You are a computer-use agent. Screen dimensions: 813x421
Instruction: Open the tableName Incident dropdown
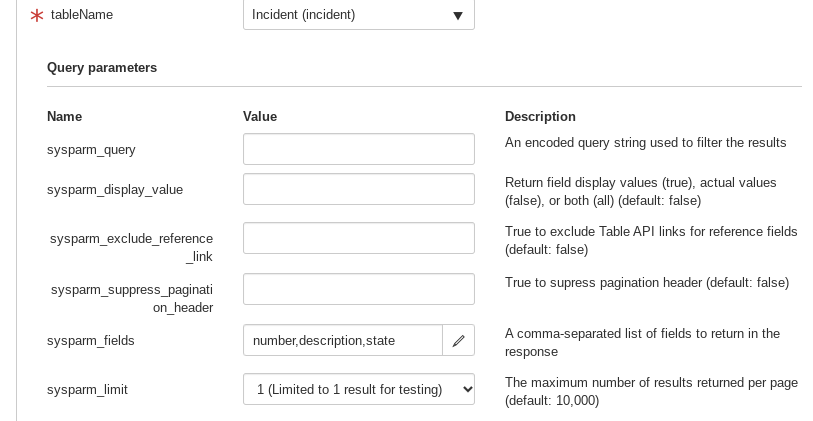(358, 15)
